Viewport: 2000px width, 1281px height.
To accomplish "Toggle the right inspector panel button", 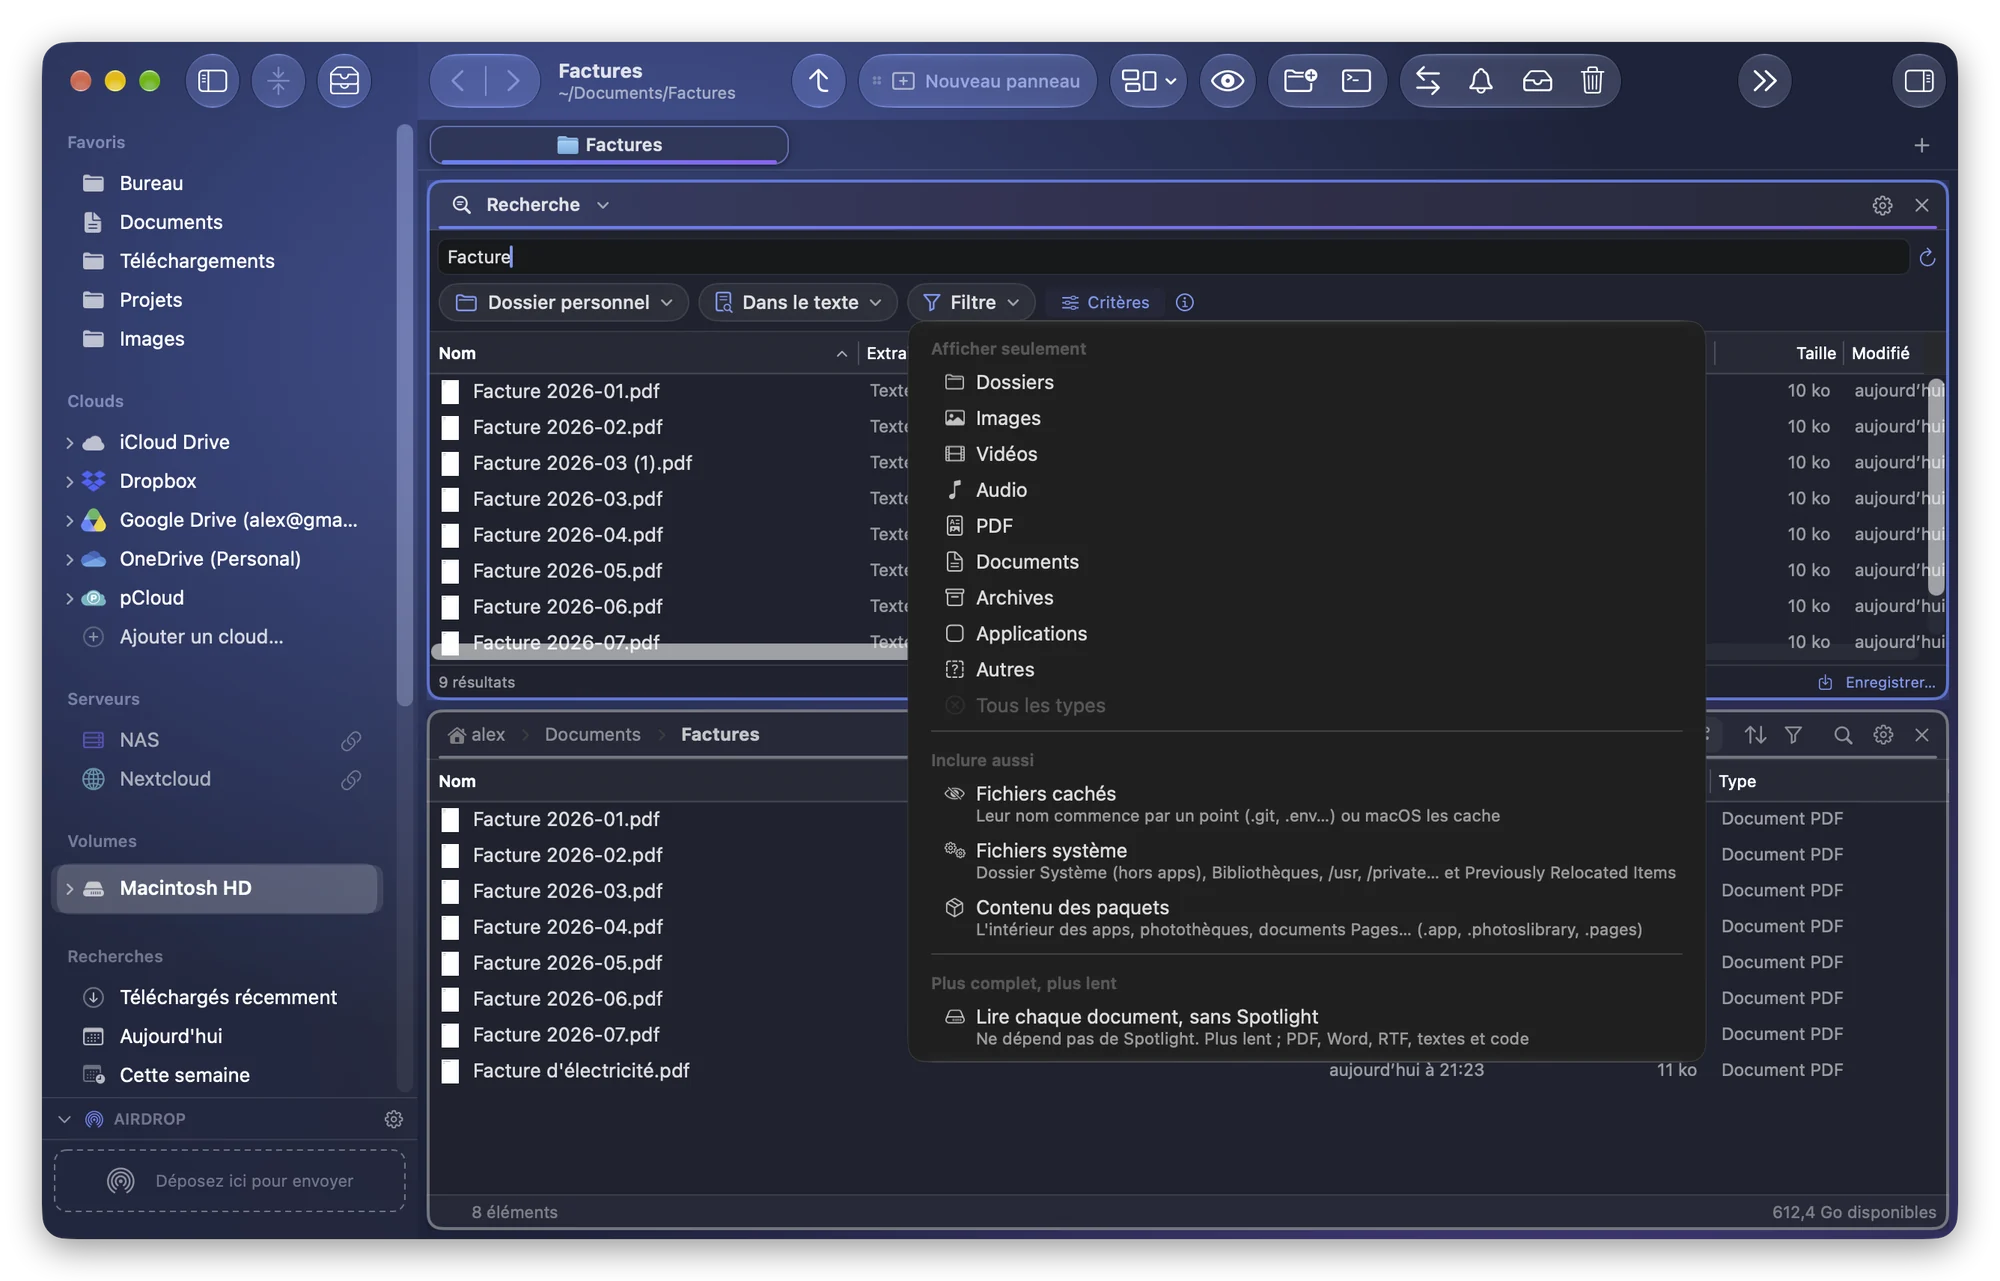I will 1918,81.
